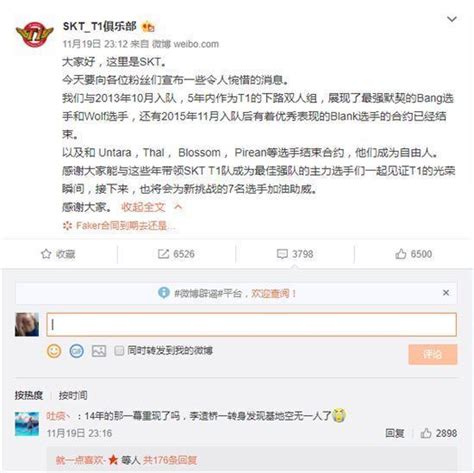Screen dimensions: 474x473
Task: Open the emoji picker smiley icon
Action: [54, 351]
